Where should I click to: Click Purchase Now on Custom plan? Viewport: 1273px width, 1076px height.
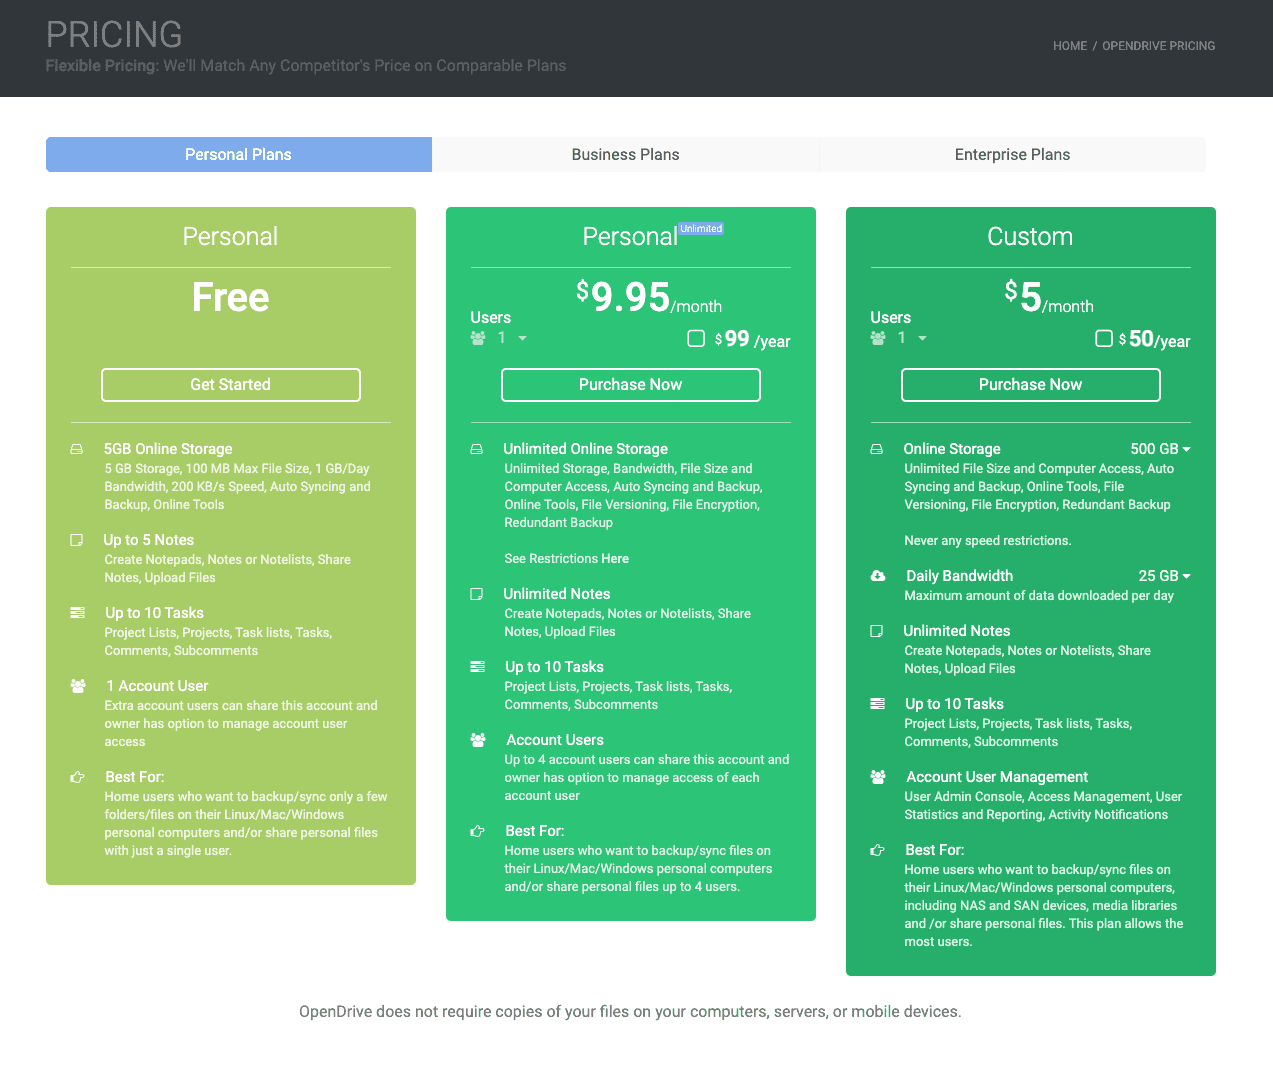tap(1031, 385)
